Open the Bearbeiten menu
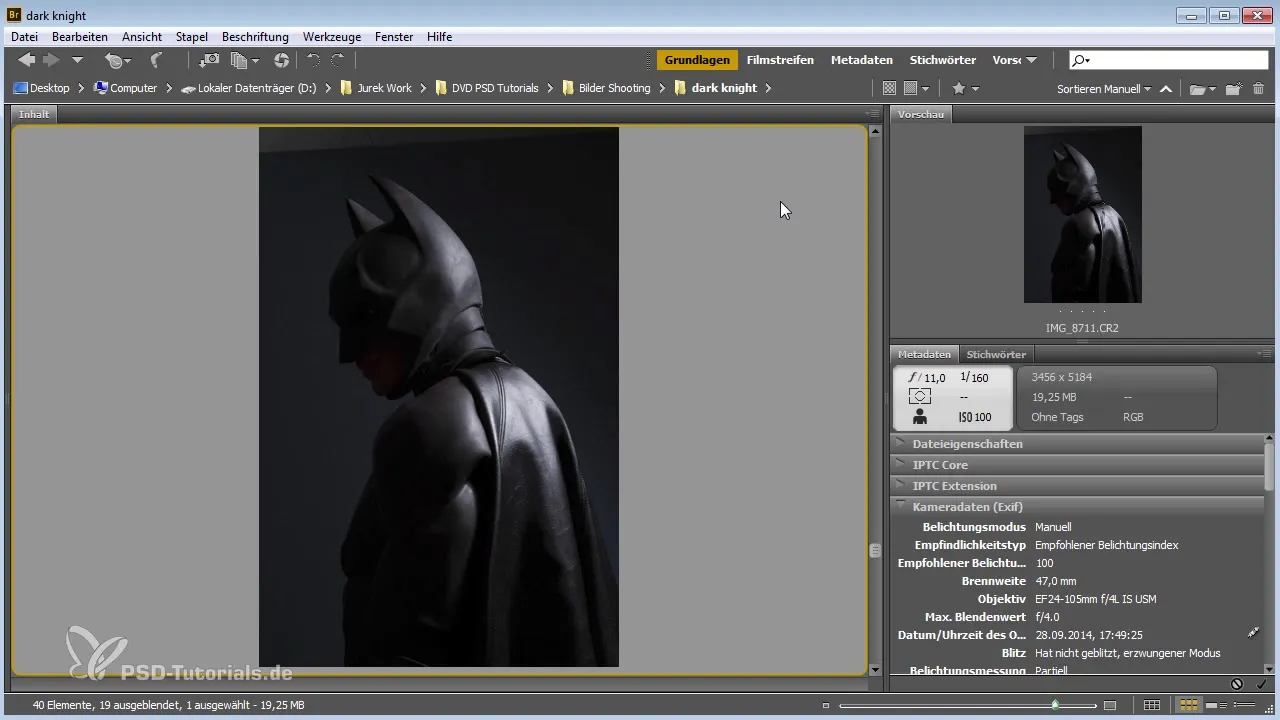Image resolution: width=1280 pixels, height=720 pixels. [x=80, y=37]
